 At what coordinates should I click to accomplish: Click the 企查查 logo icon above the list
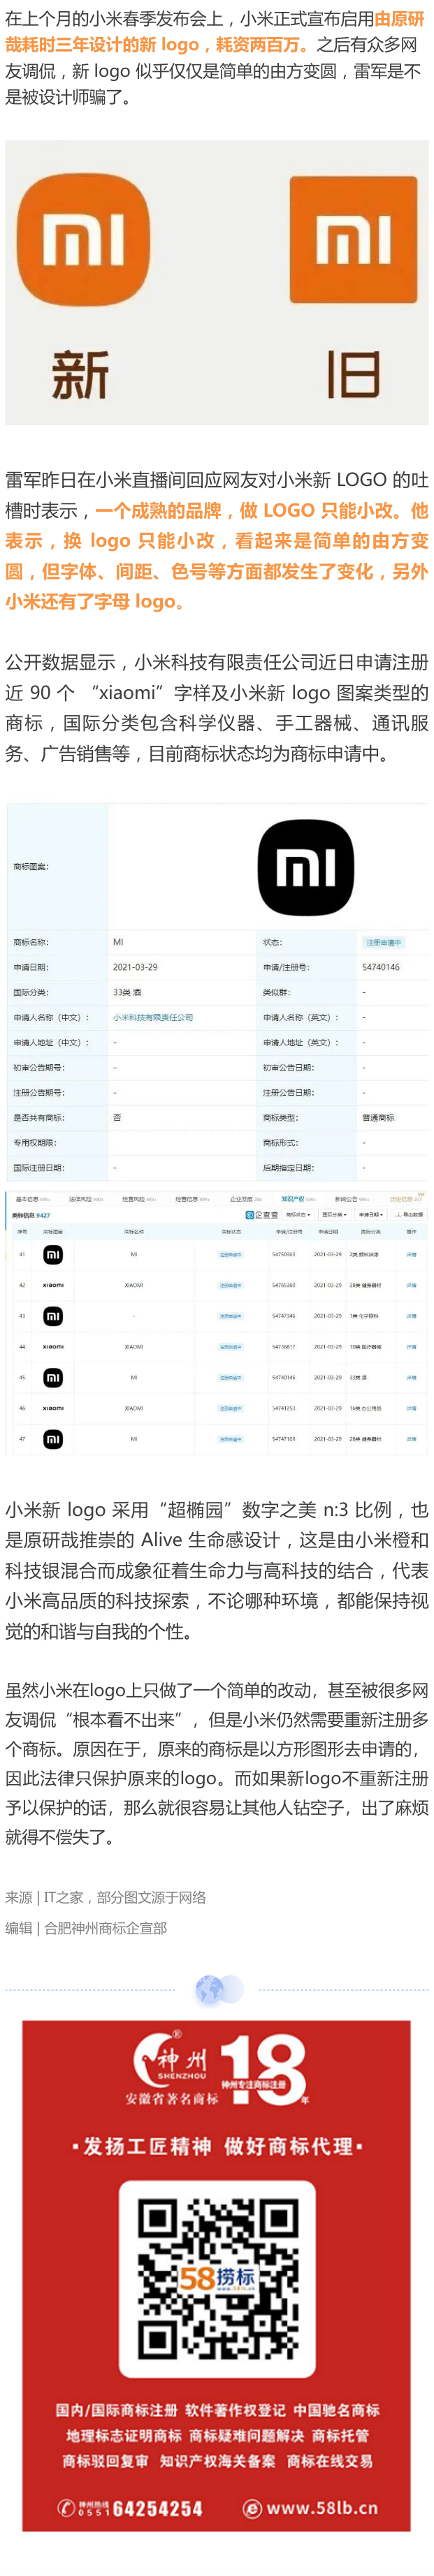262,1215
